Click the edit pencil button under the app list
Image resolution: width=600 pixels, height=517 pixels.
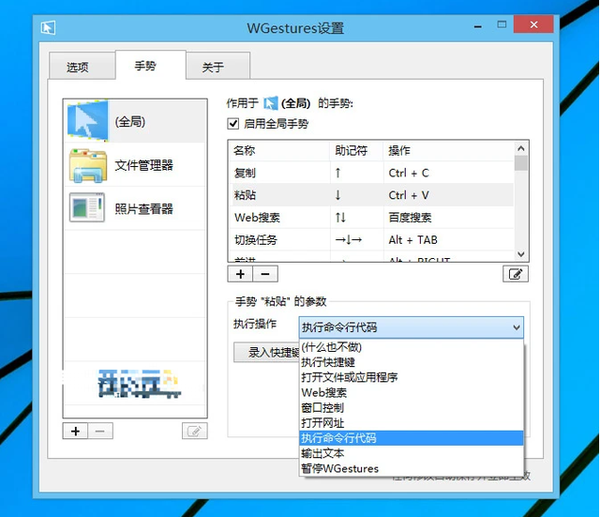tap(195, 431)
